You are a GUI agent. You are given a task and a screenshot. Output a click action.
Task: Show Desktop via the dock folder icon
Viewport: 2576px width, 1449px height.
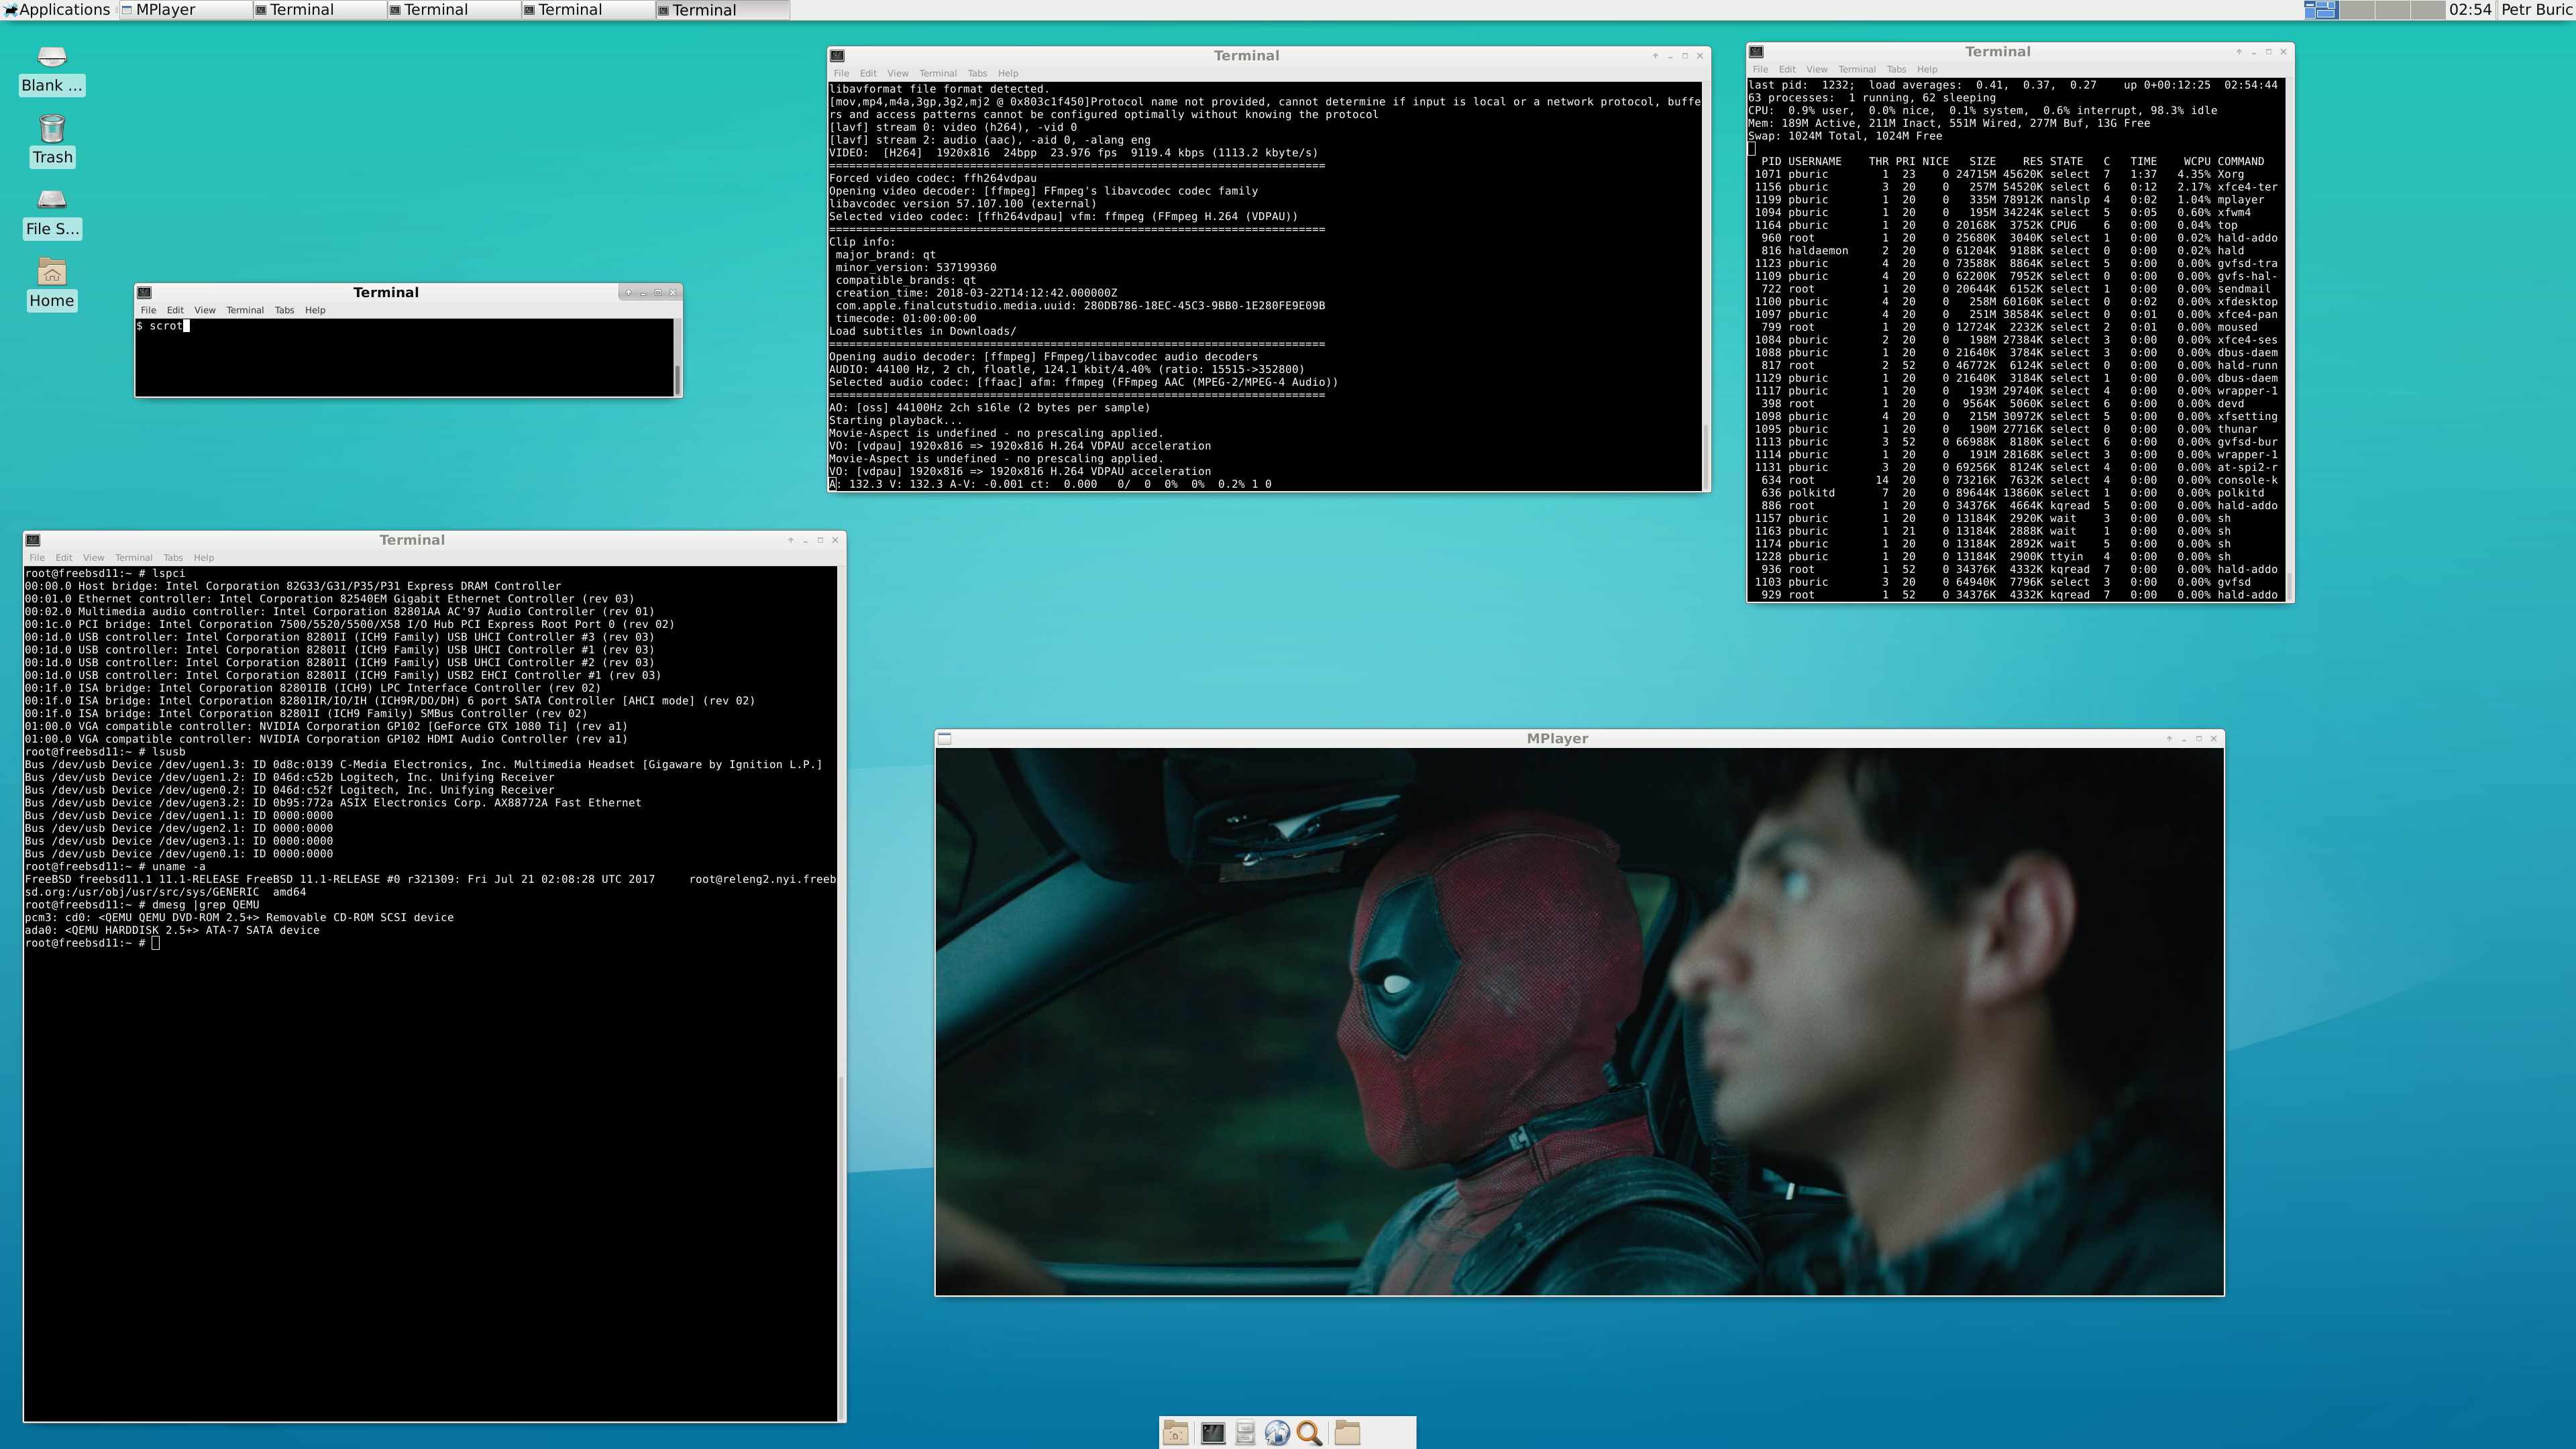(1176, 1433)
